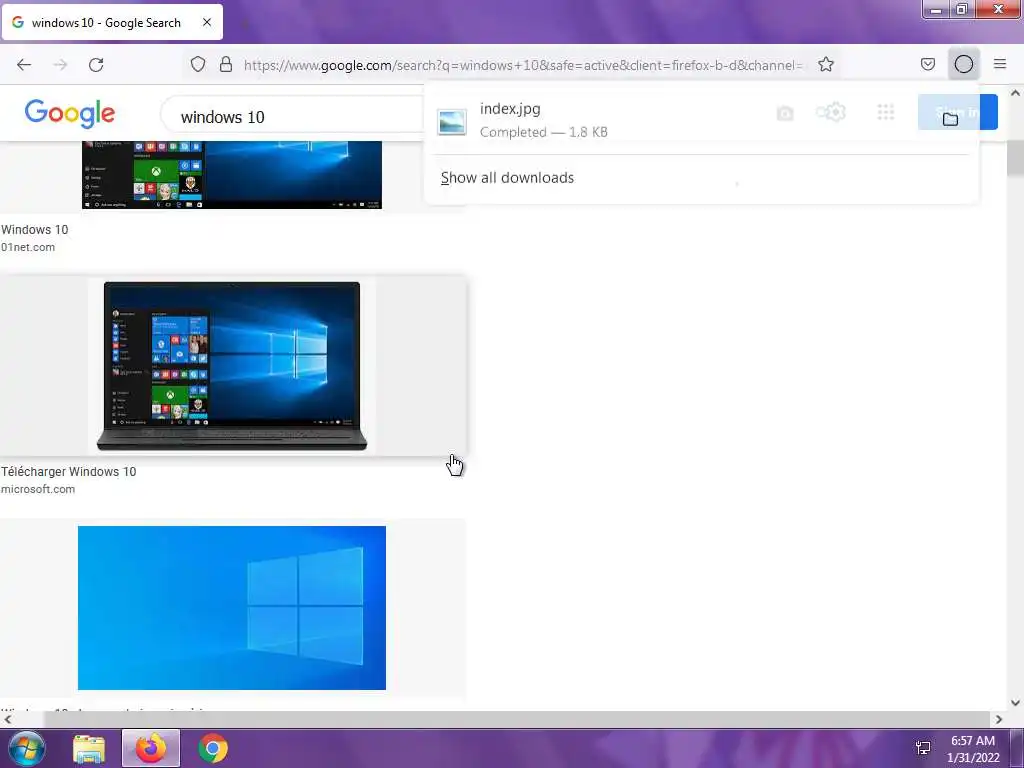Viewport: 1024px width, 768px height.
Task: Close the windows 10 - Google Search tab
Action: tap(207, 22)
